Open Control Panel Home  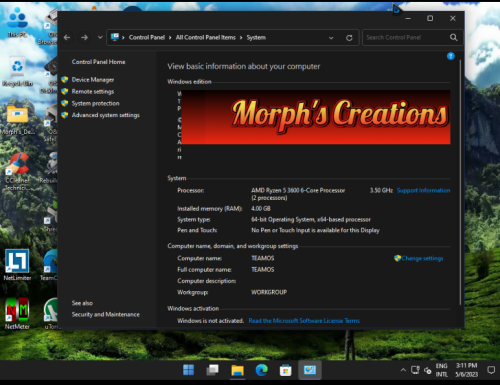pyautogui.click(x=98, y=62)
